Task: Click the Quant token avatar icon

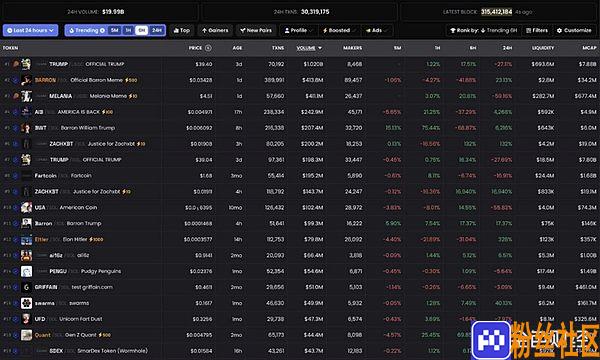Action: (x=26, y=335)
